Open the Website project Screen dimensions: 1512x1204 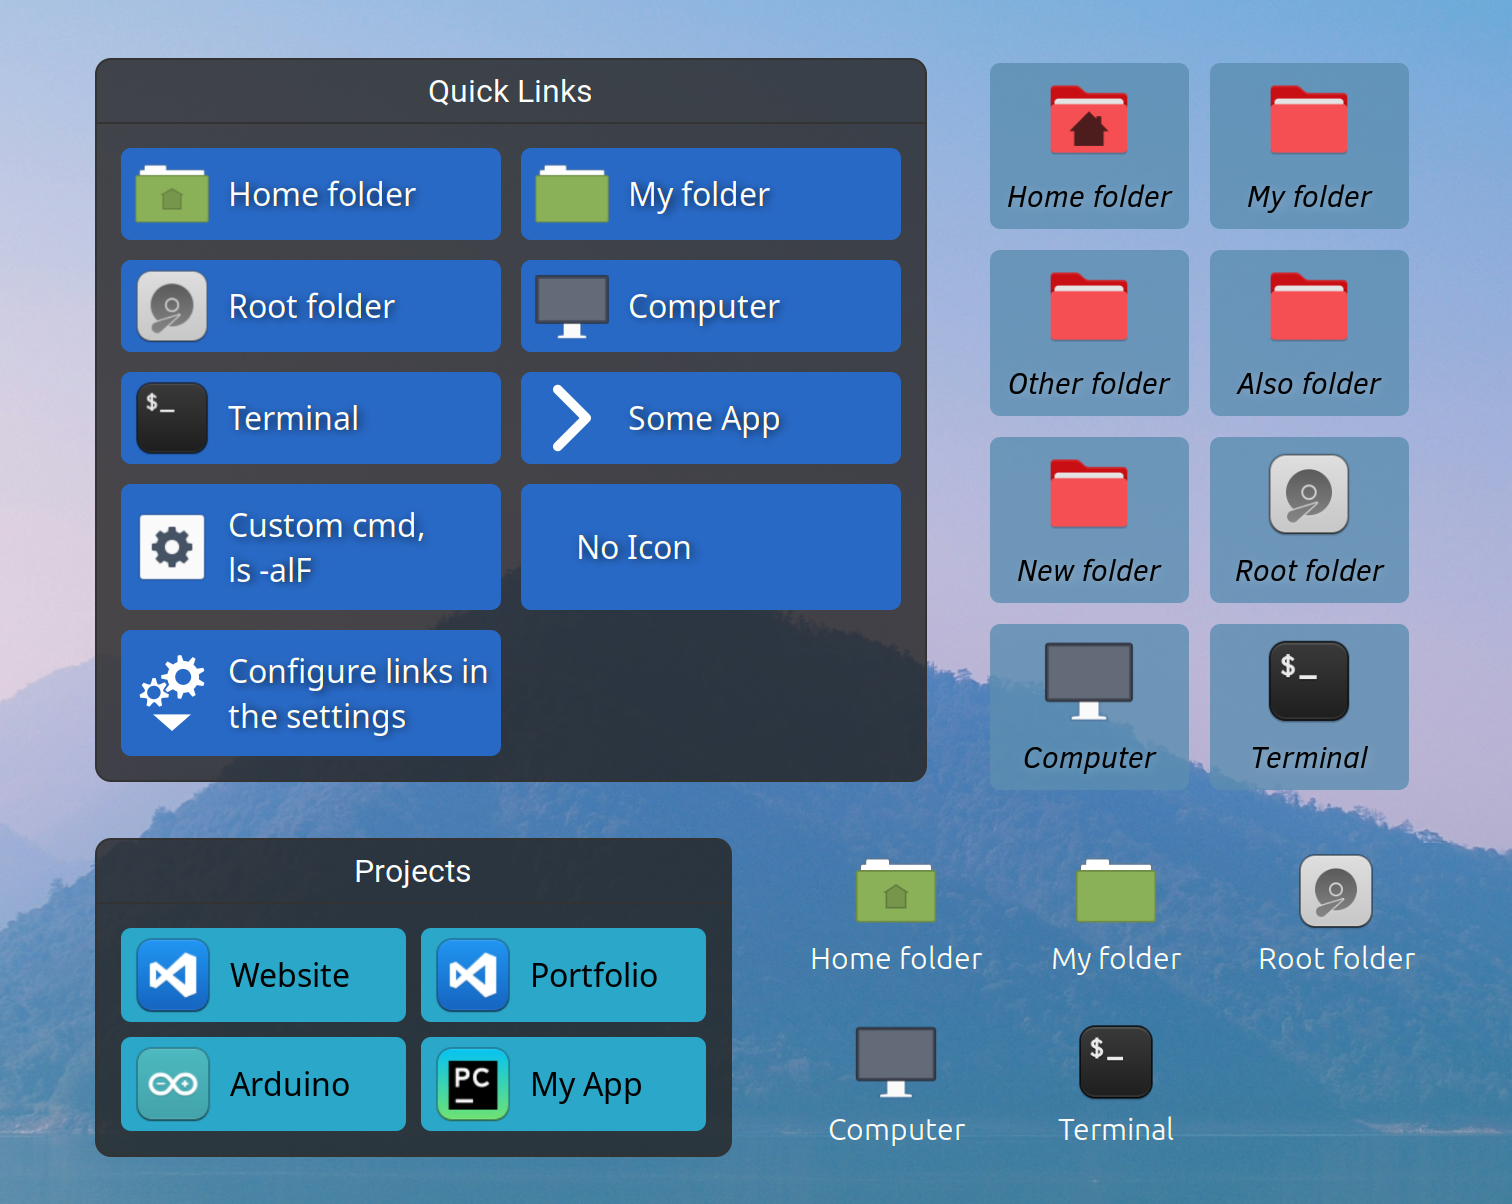point(263,975)
